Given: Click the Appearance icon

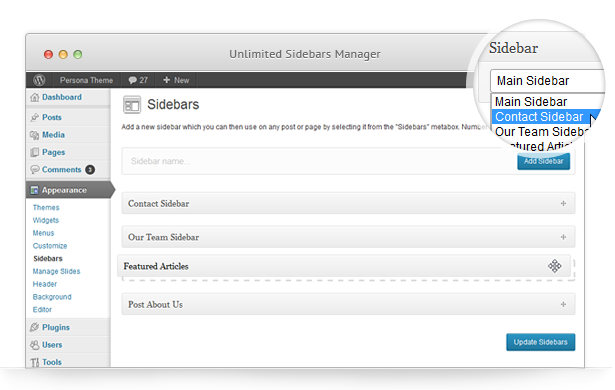Looking at the screenshot, I should tap(35, 190).
